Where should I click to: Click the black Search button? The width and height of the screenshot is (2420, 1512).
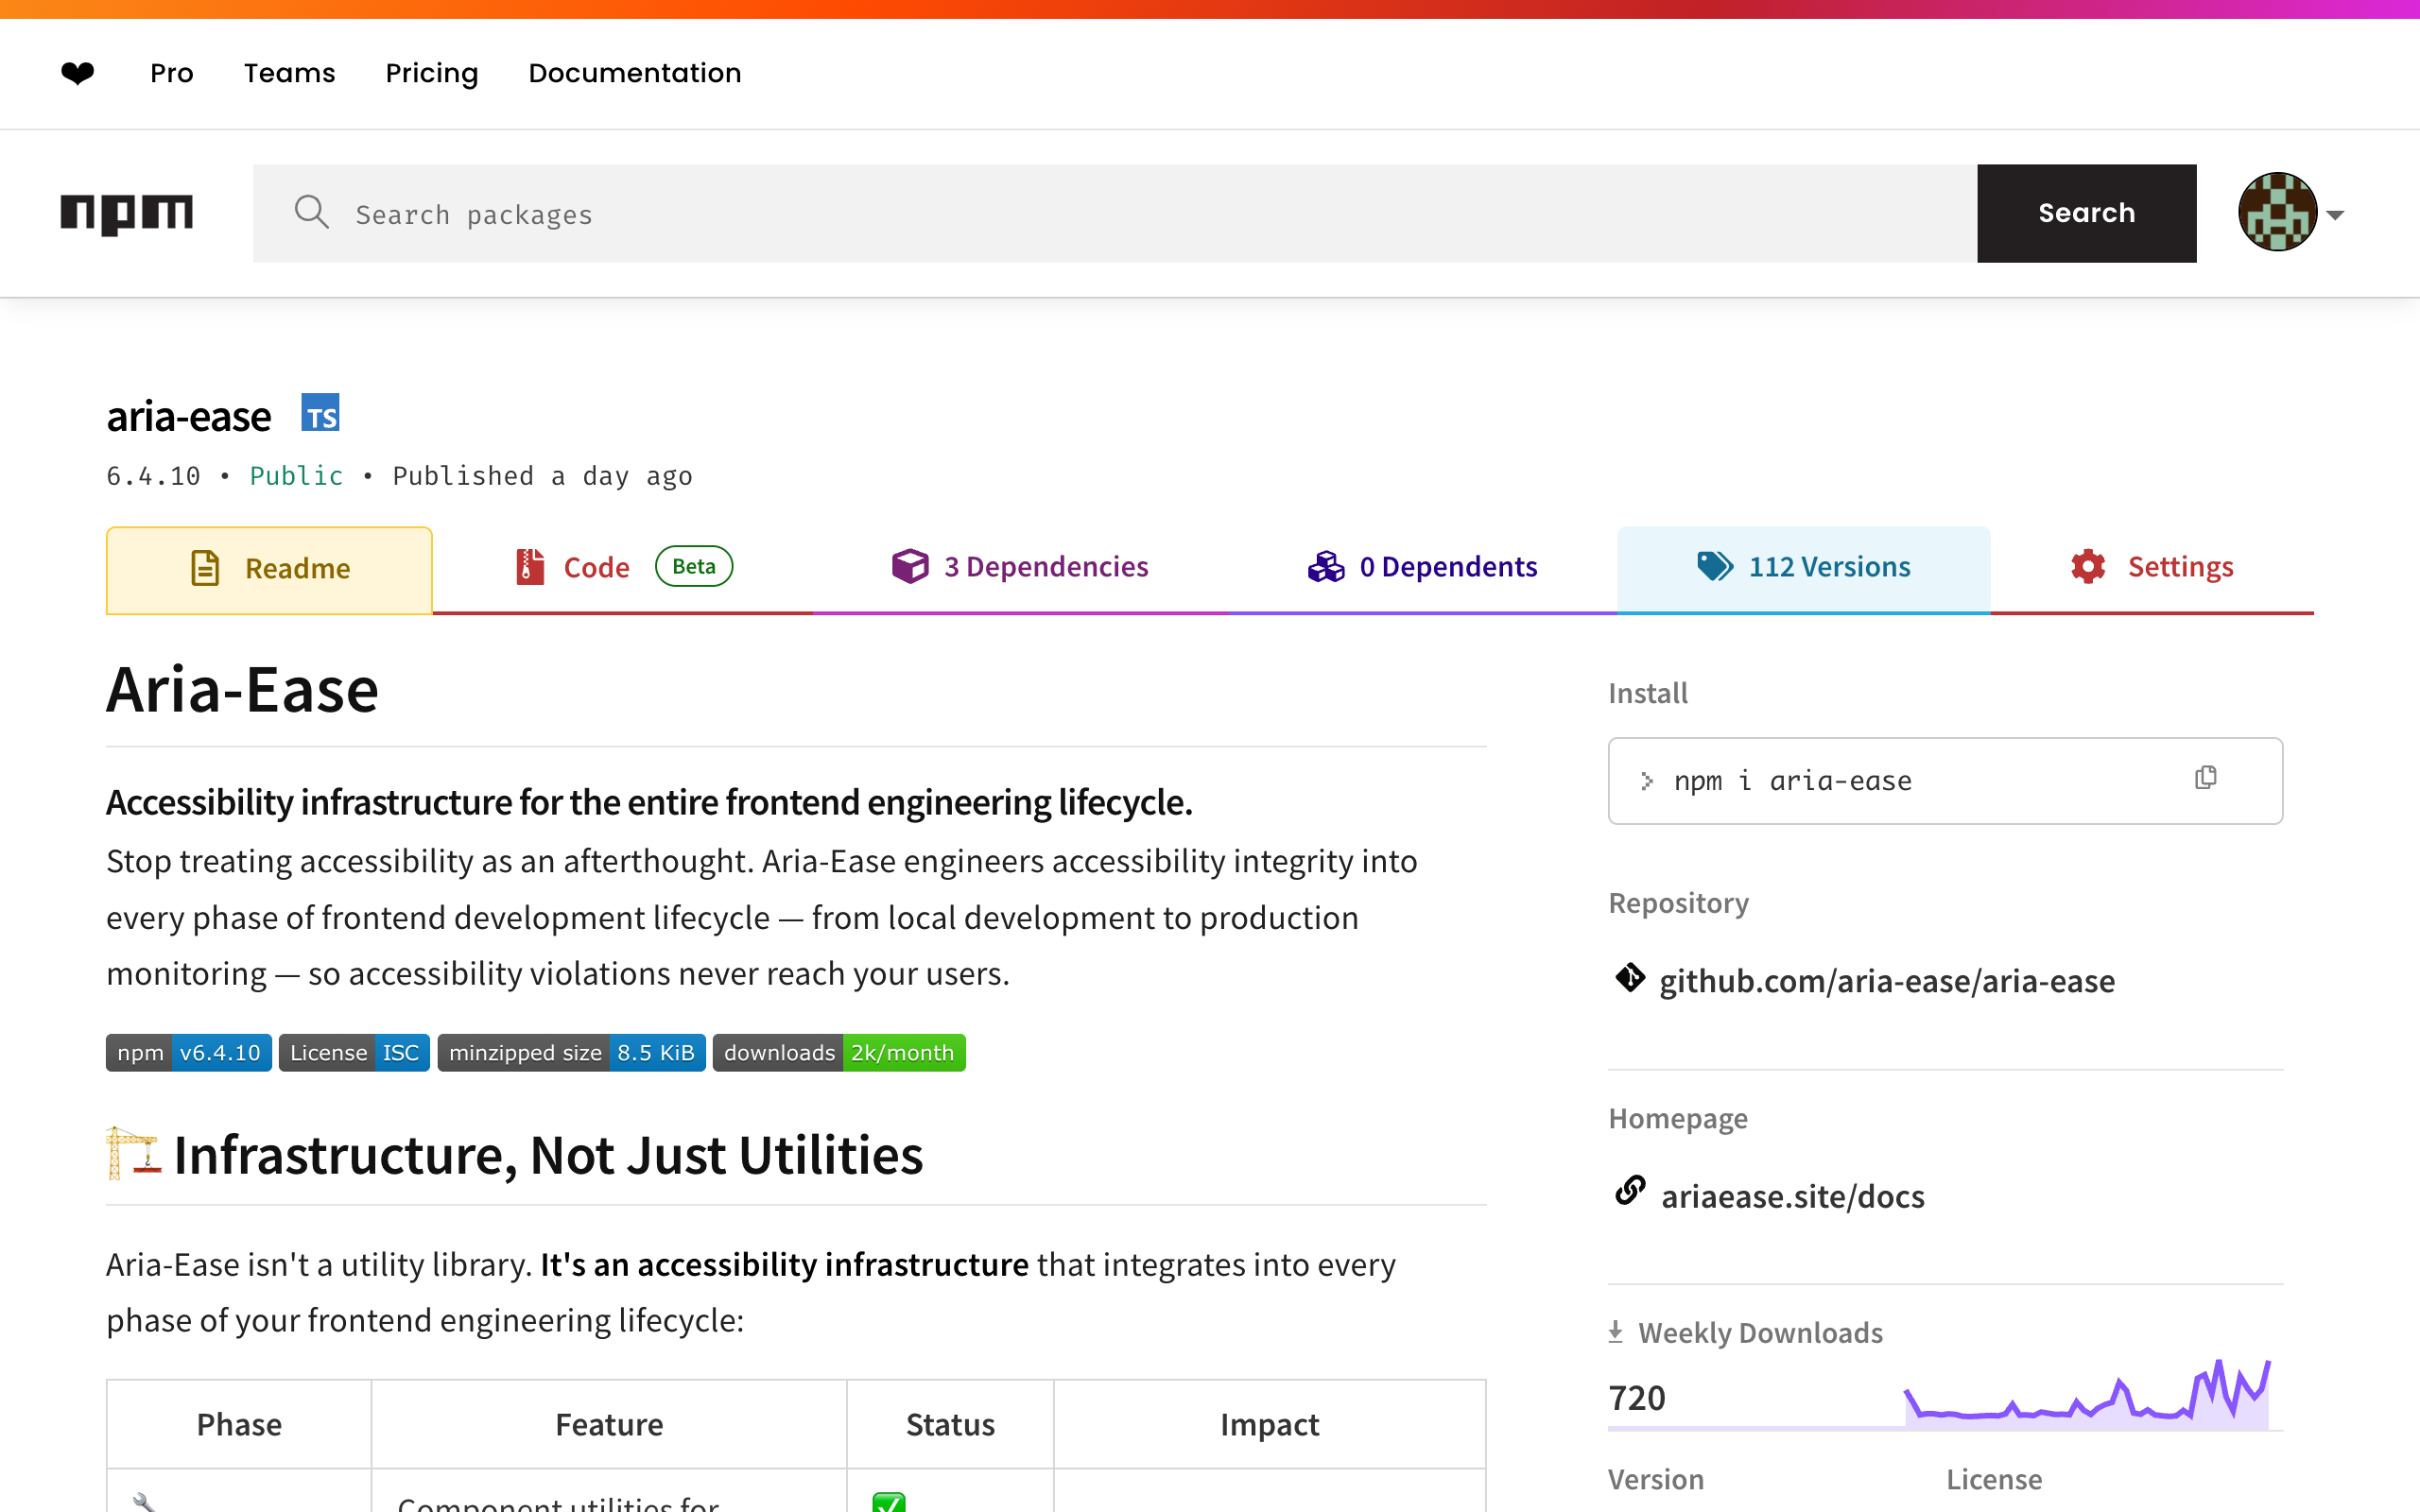click(x=2086, y=213)
